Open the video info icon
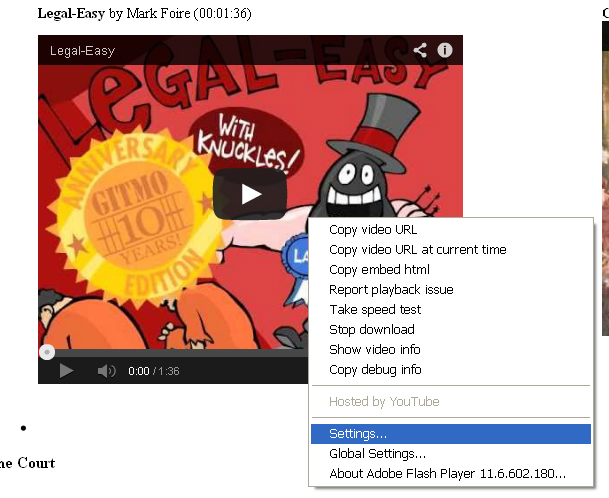Screen dimensions: 609x498 coord(445,50)
